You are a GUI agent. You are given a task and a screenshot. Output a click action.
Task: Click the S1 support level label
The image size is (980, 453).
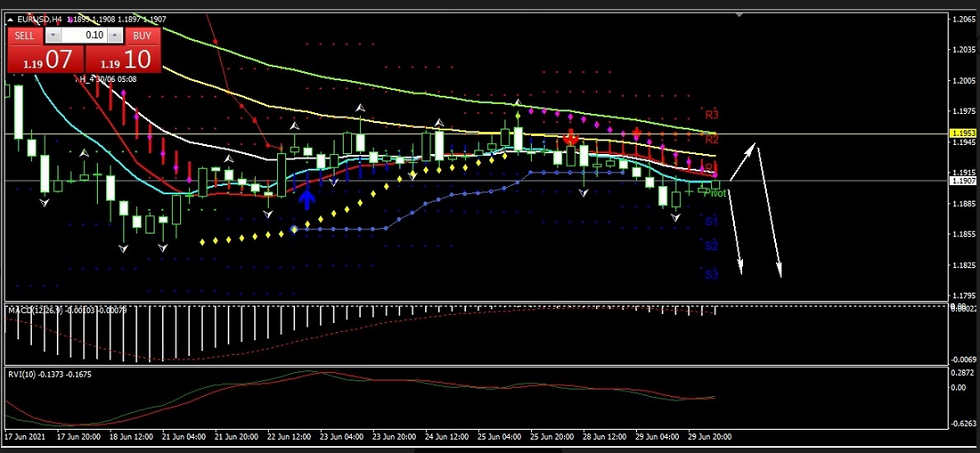click(711, 220)
